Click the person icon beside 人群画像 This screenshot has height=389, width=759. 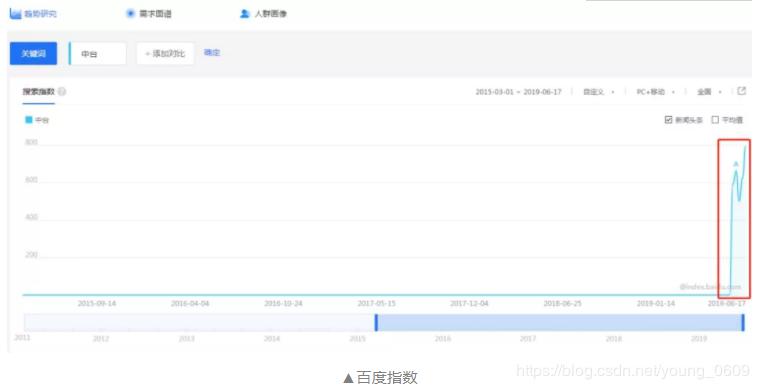pos(244,14)
